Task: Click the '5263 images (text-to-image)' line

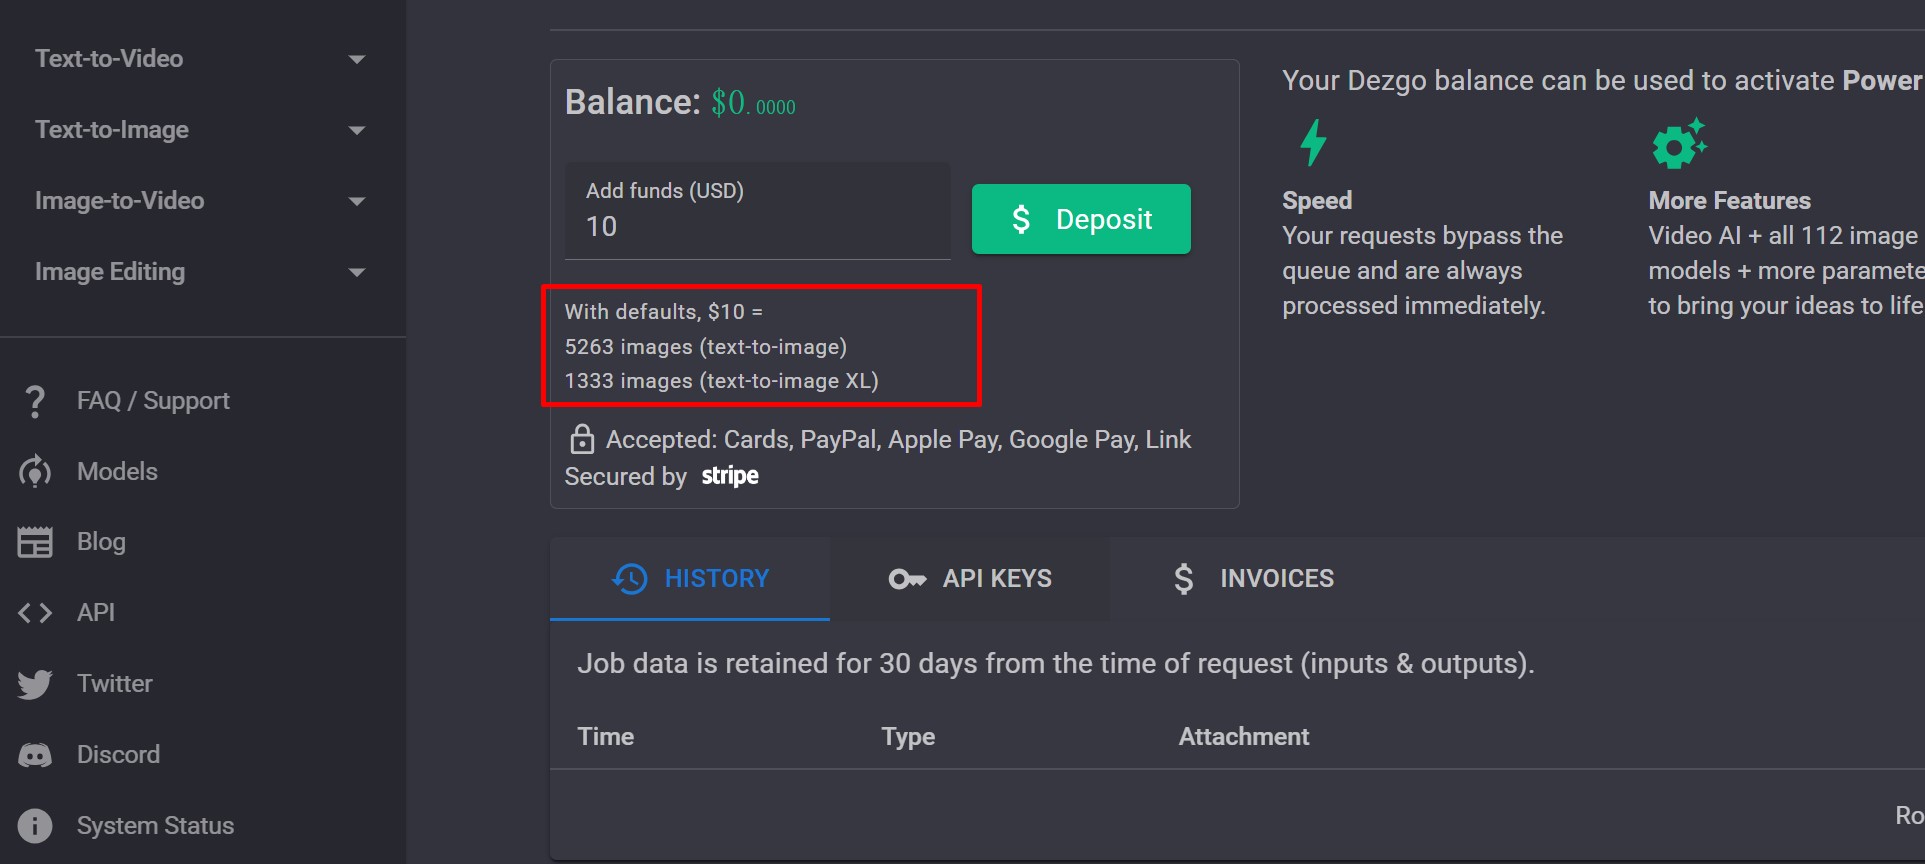Action: [x=706, y=347]
